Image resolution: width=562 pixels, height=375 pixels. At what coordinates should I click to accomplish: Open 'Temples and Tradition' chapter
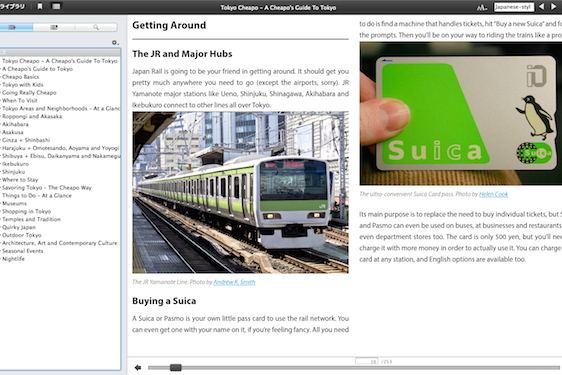click(31, 219)
